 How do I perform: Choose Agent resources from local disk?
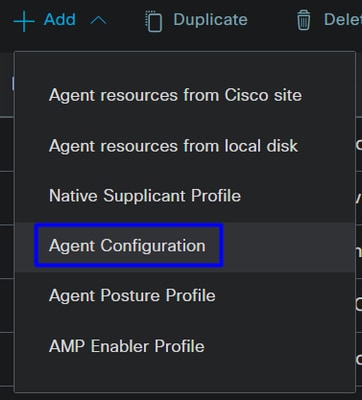click(173, 146)
